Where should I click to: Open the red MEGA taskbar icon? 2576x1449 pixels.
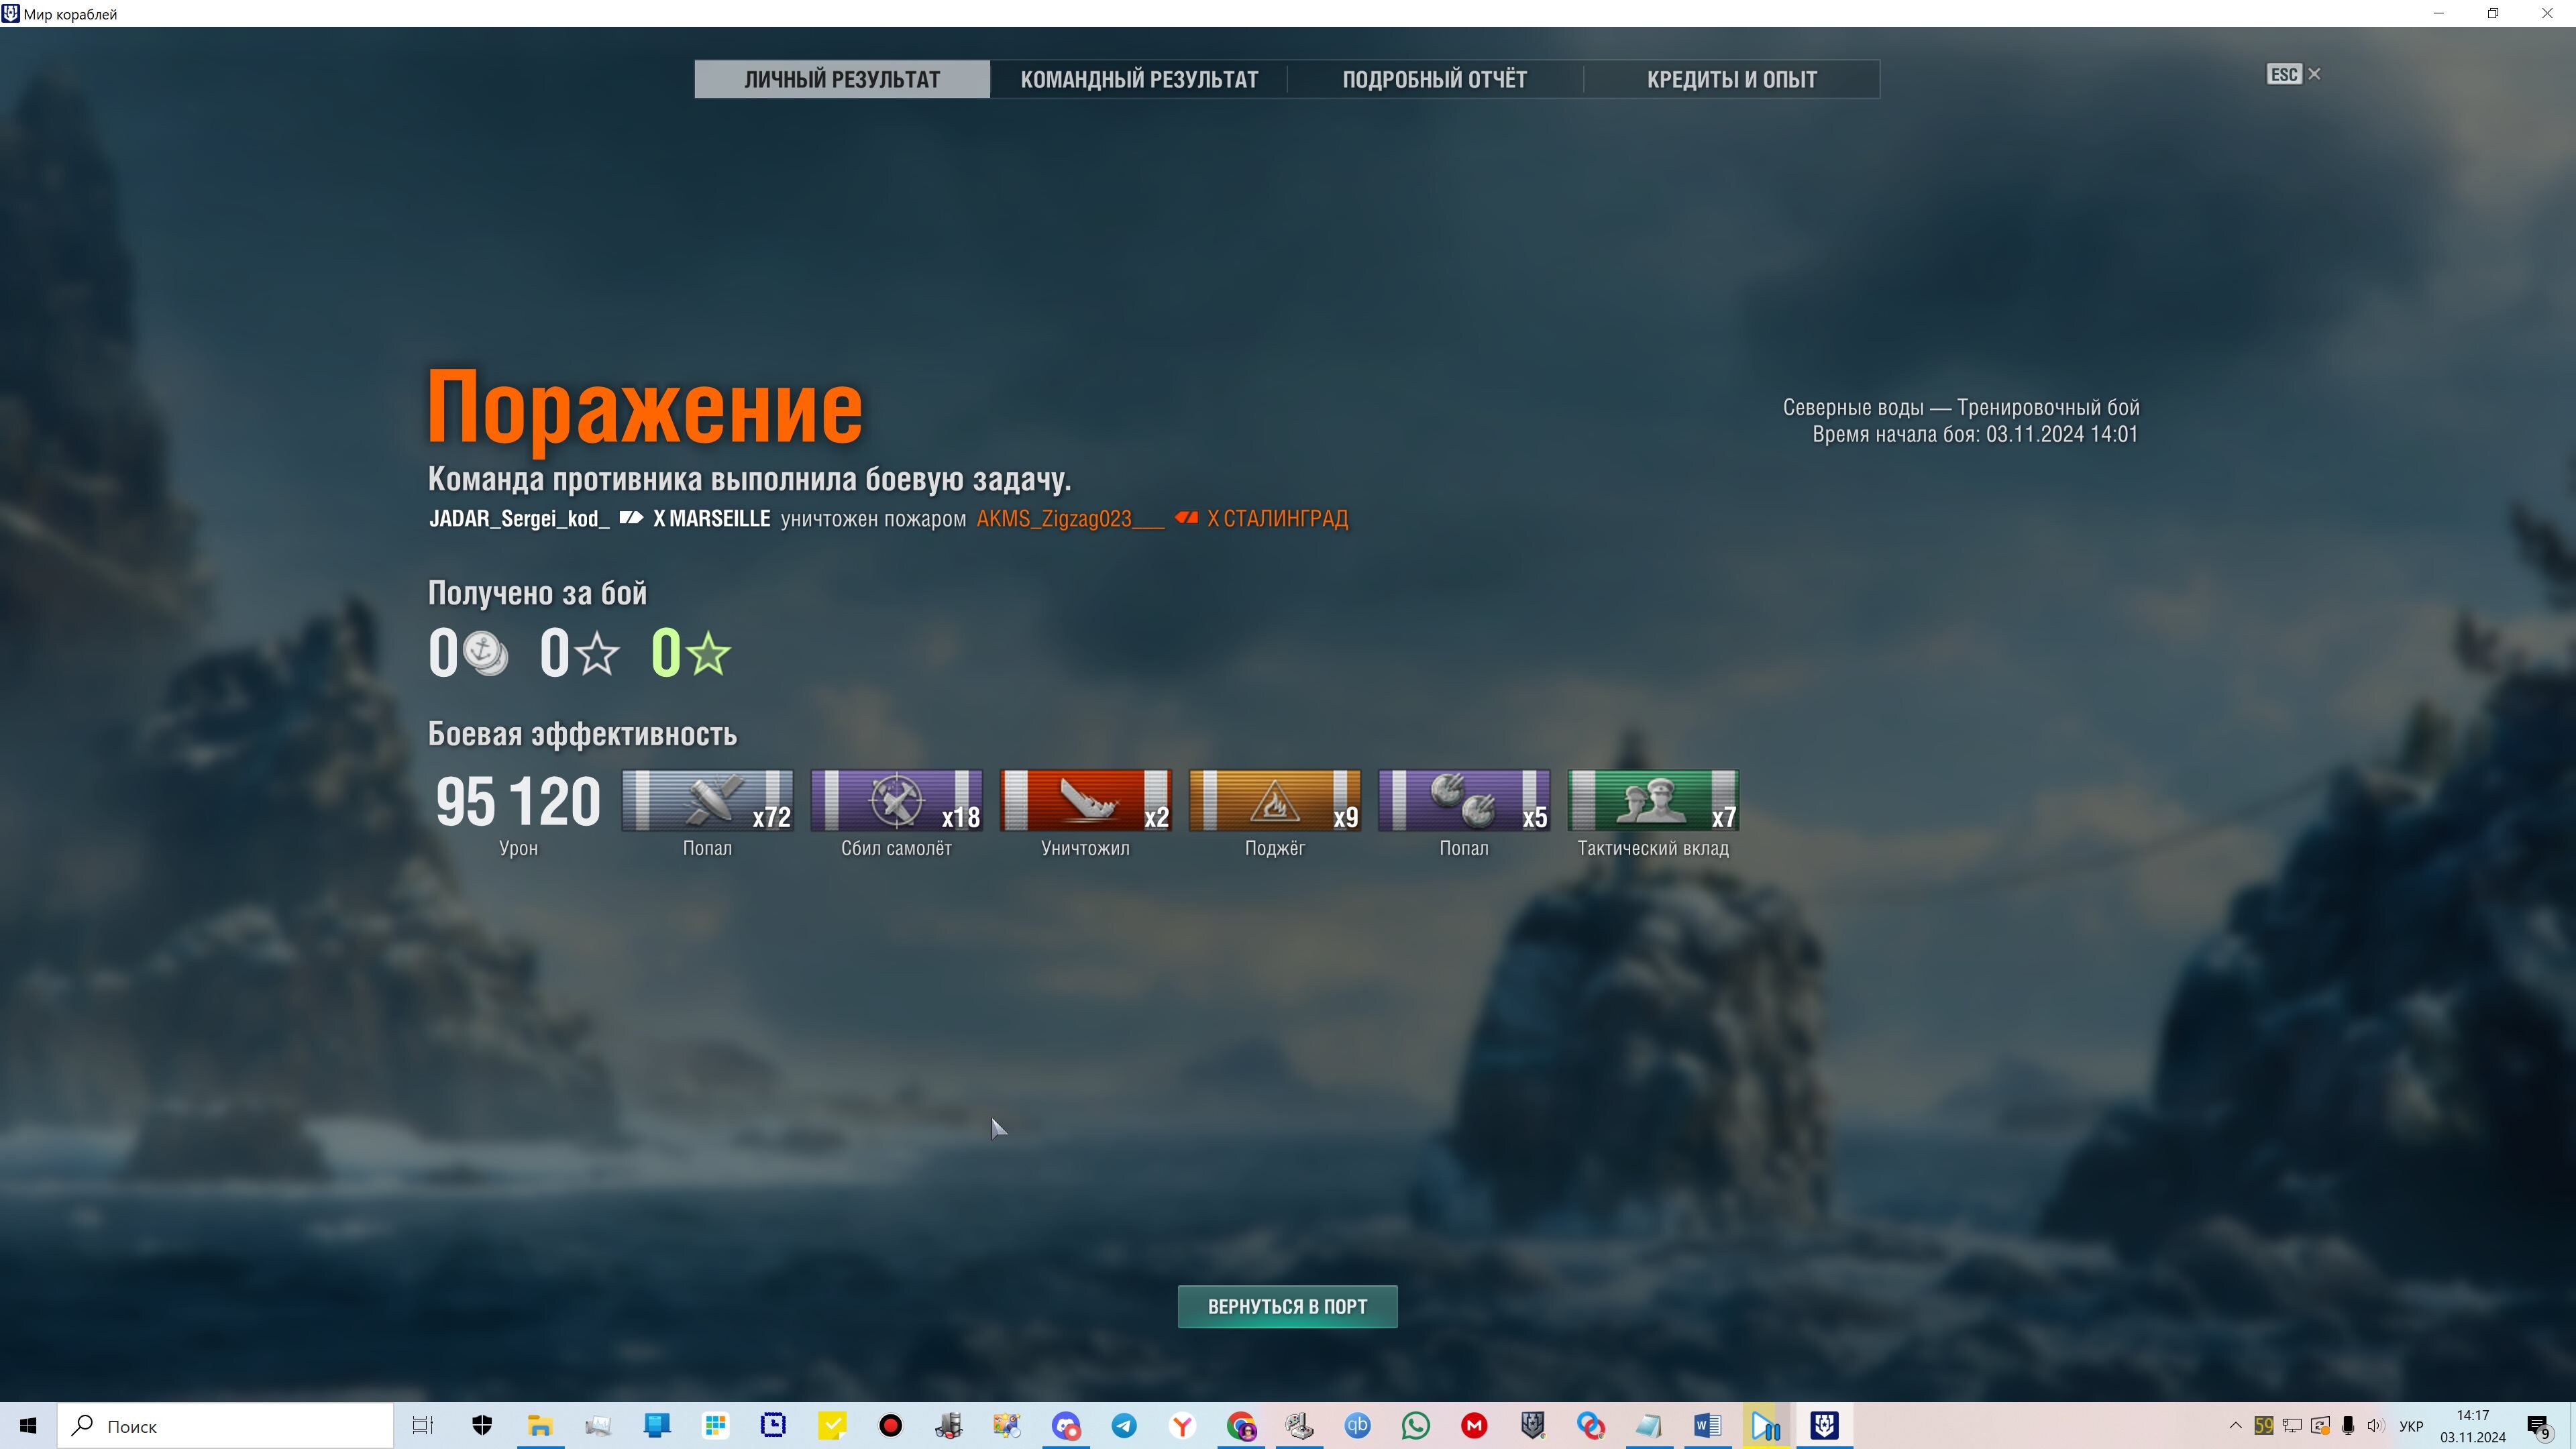[1474, 1426]
